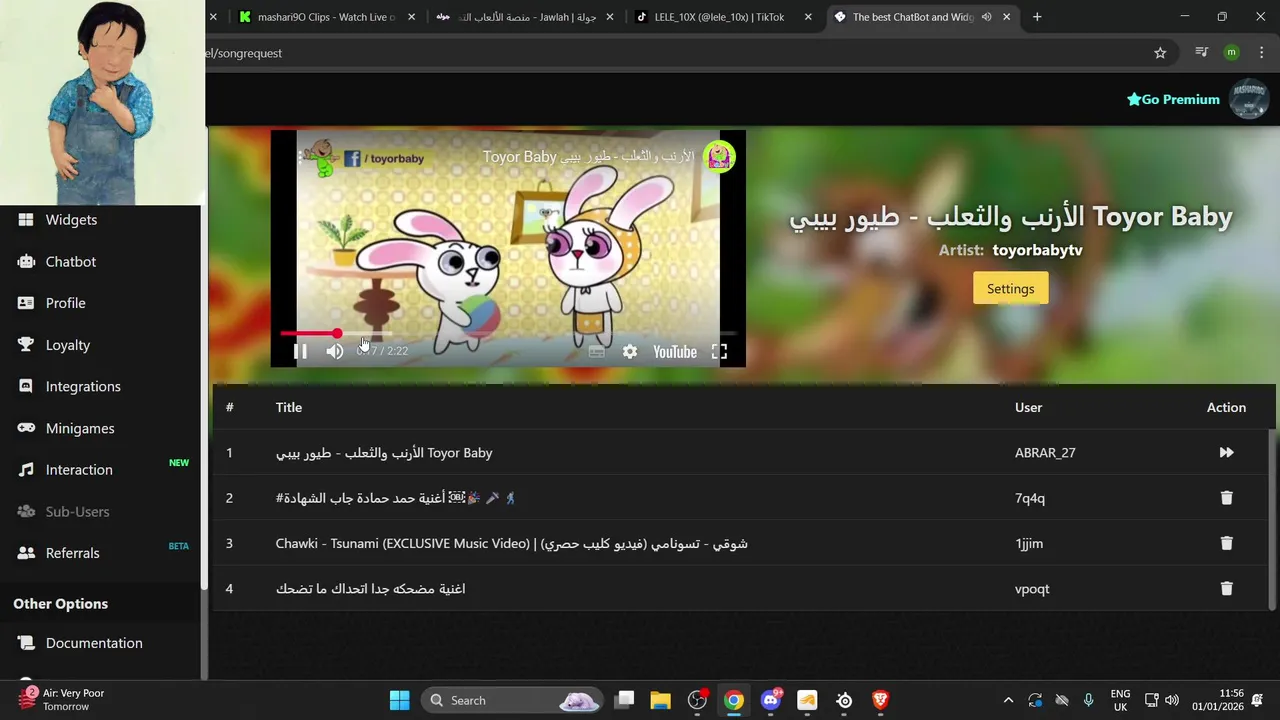Viewport: 1280px width, 720px height.
Task: Click the Widgets grid icon
Action: [26, 220]
